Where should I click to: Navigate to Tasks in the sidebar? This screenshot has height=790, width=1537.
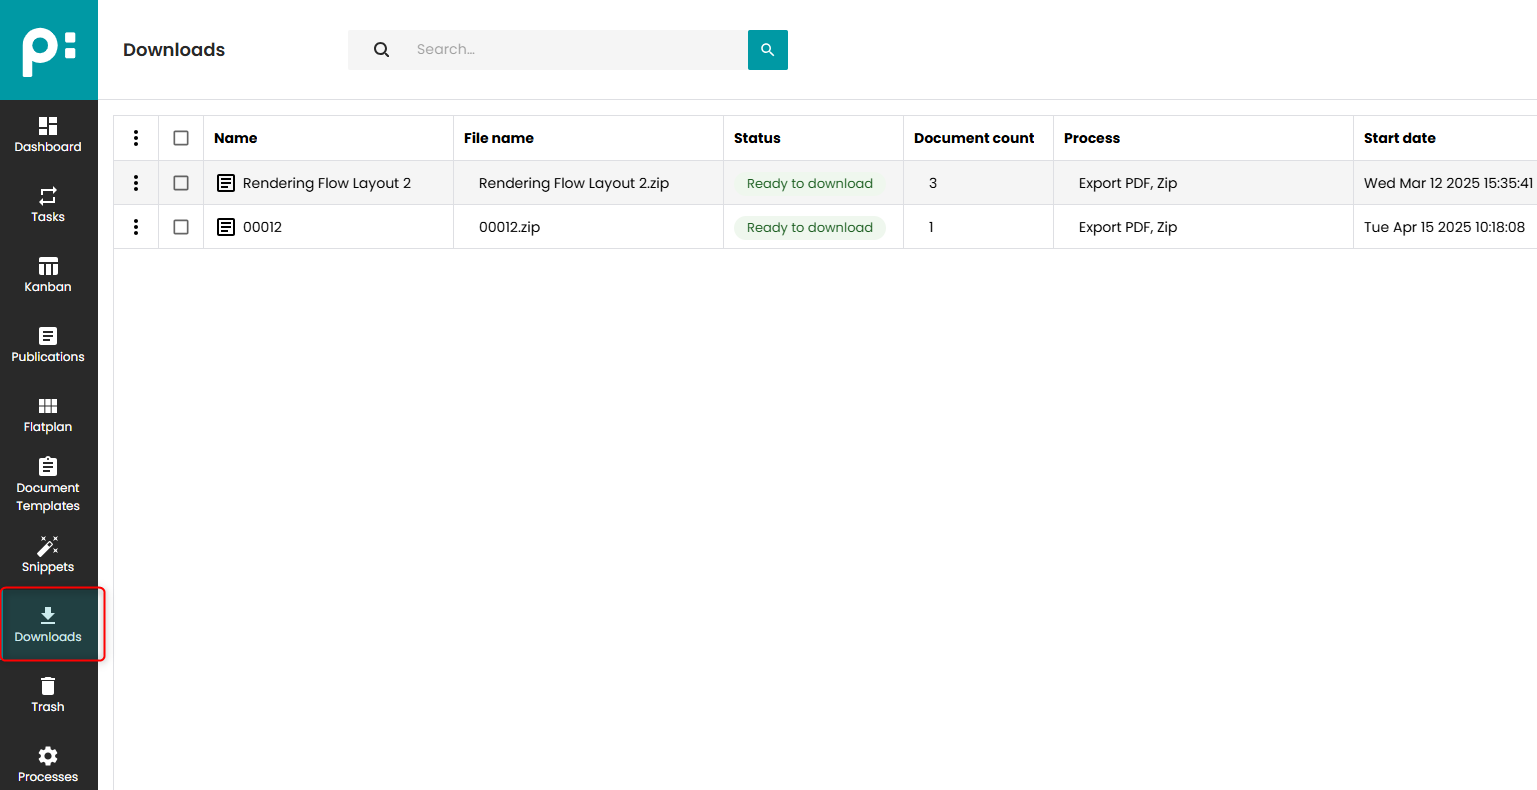pos(47,205)
